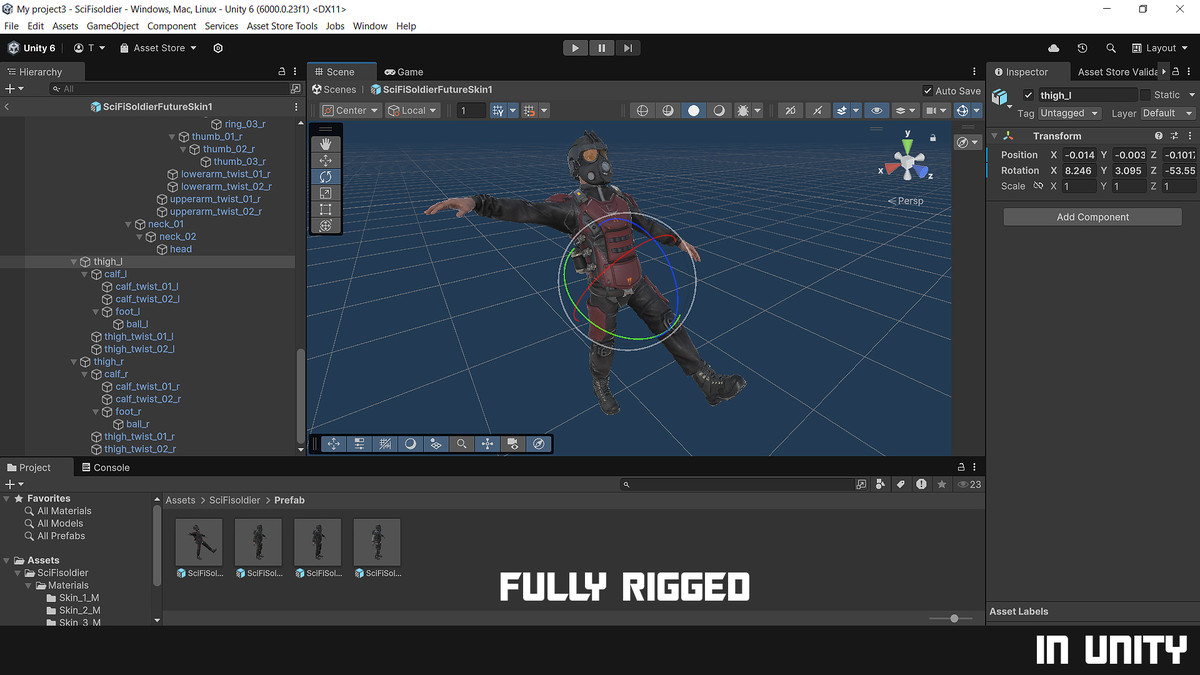Click the Project search by label icon
The image size is (1200, 675).
[x=901, y=484]
